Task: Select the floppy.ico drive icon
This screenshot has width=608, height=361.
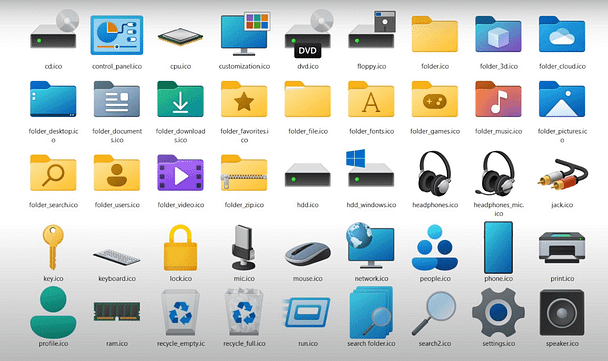Action: (x=372, y=30)
